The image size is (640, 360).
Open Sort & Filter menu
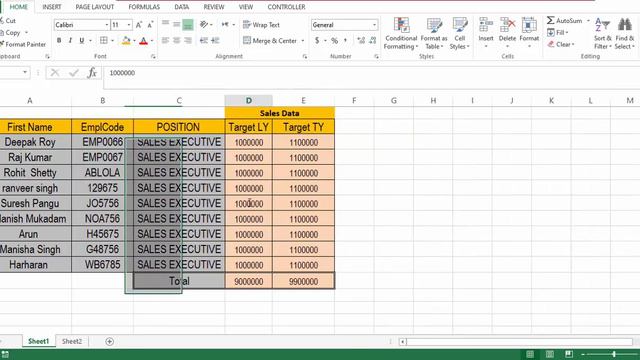[x=602, y=33]
